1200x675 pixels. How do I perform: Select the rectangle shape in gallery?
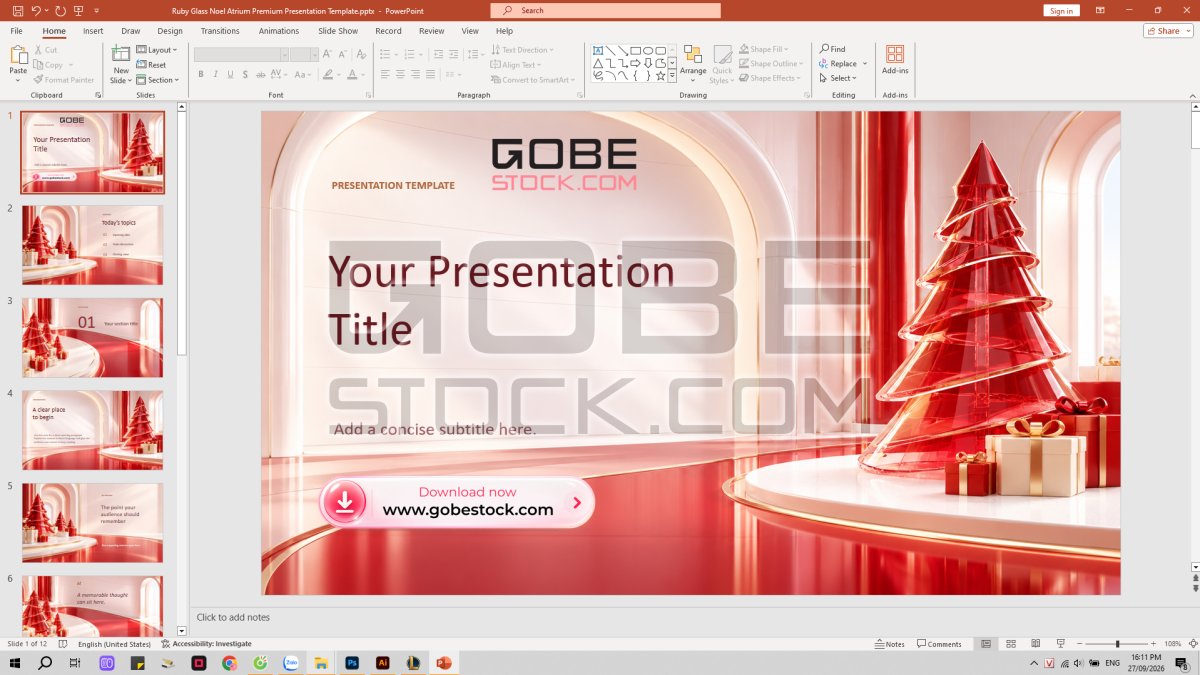coord(635,50)
